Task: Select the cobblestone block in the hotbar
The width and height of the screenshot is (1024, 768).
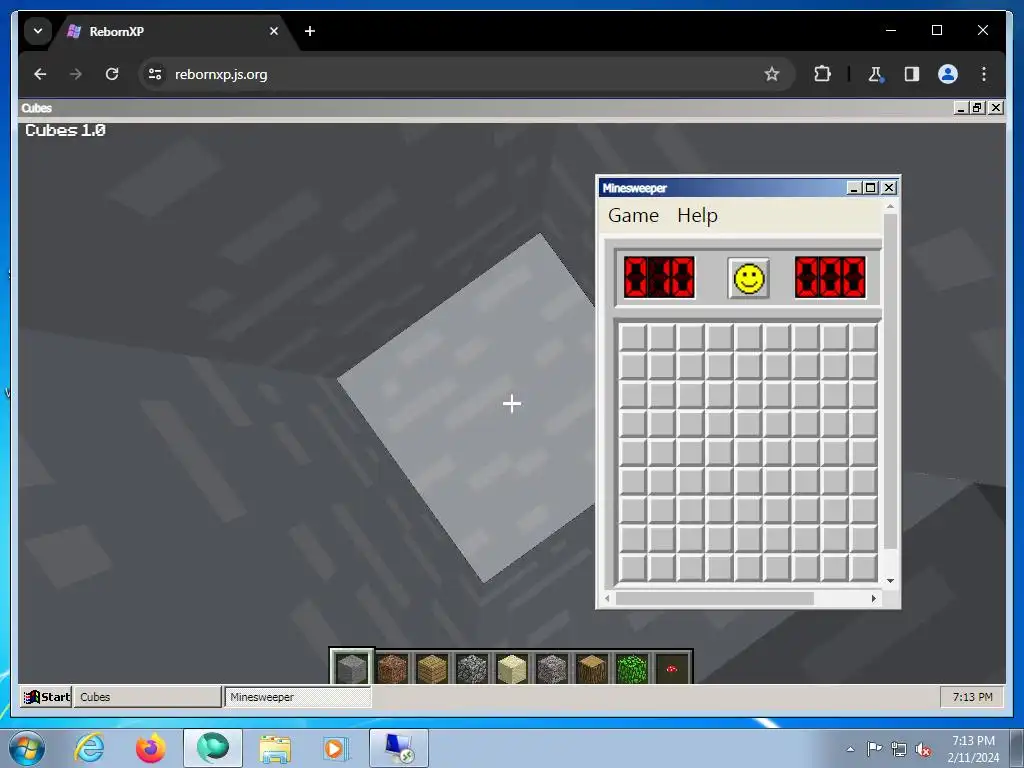Action: click(x=472, y=668)
